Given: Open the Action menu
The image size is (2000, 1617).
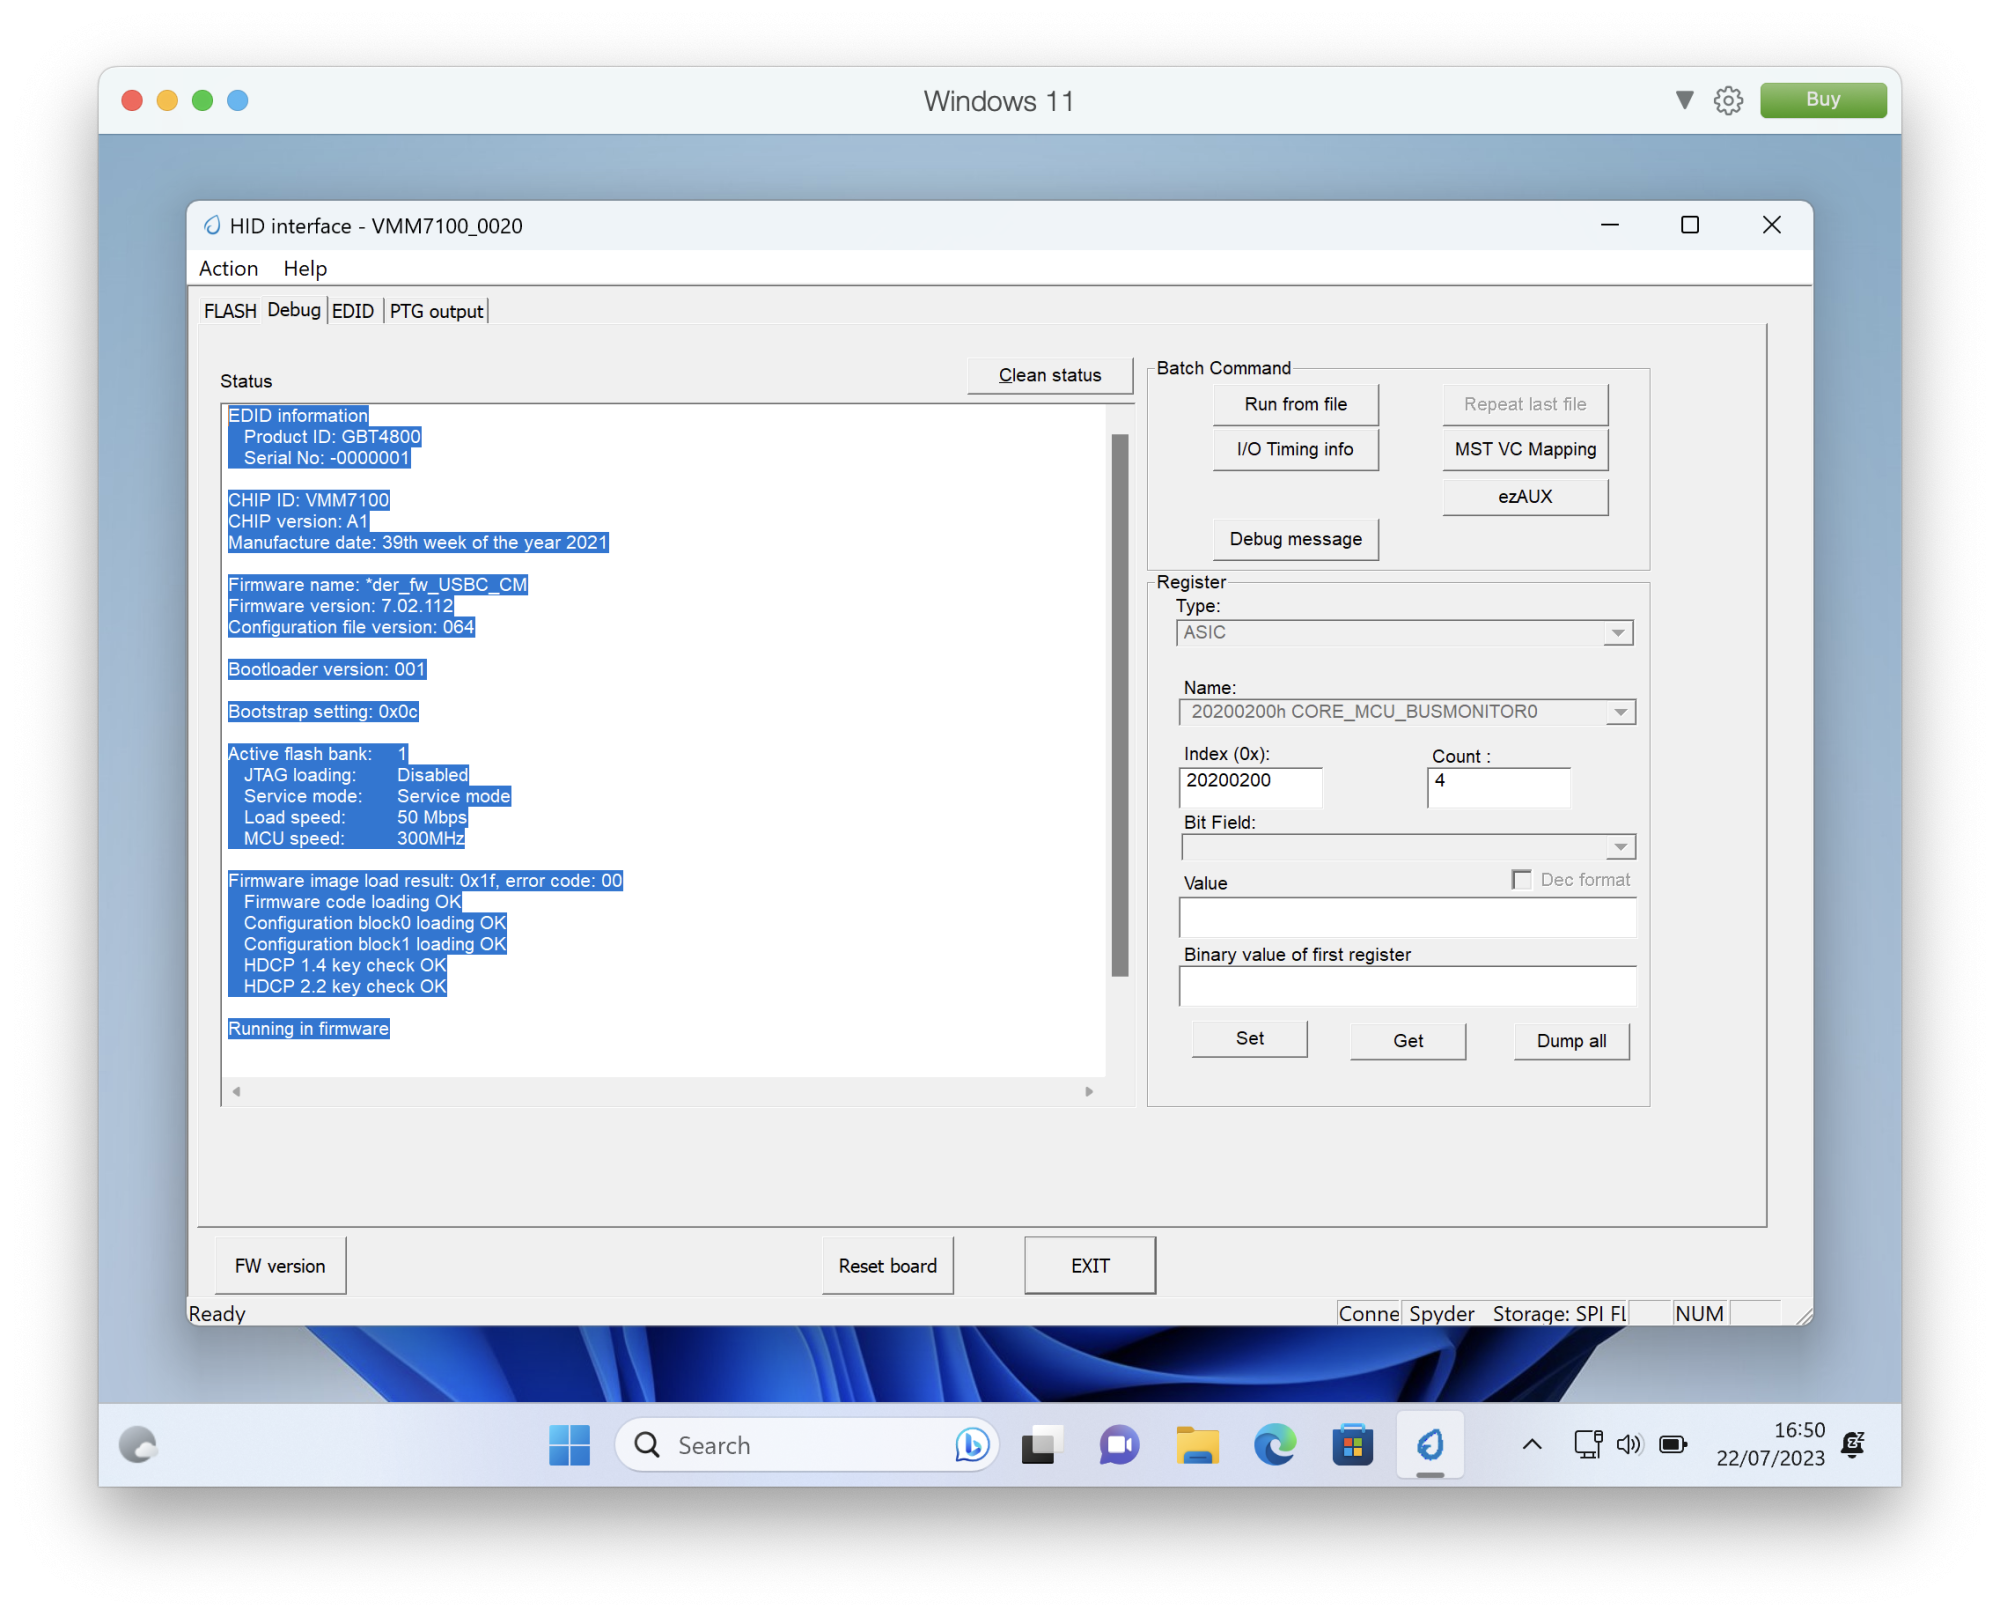Looking at the screenshot, I should click(228, 268).
